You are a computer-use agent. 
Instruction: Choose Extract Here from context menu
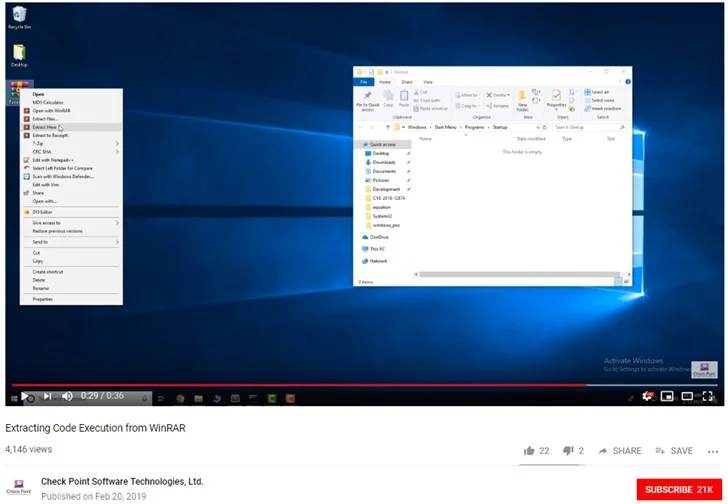tap(72, 127)
